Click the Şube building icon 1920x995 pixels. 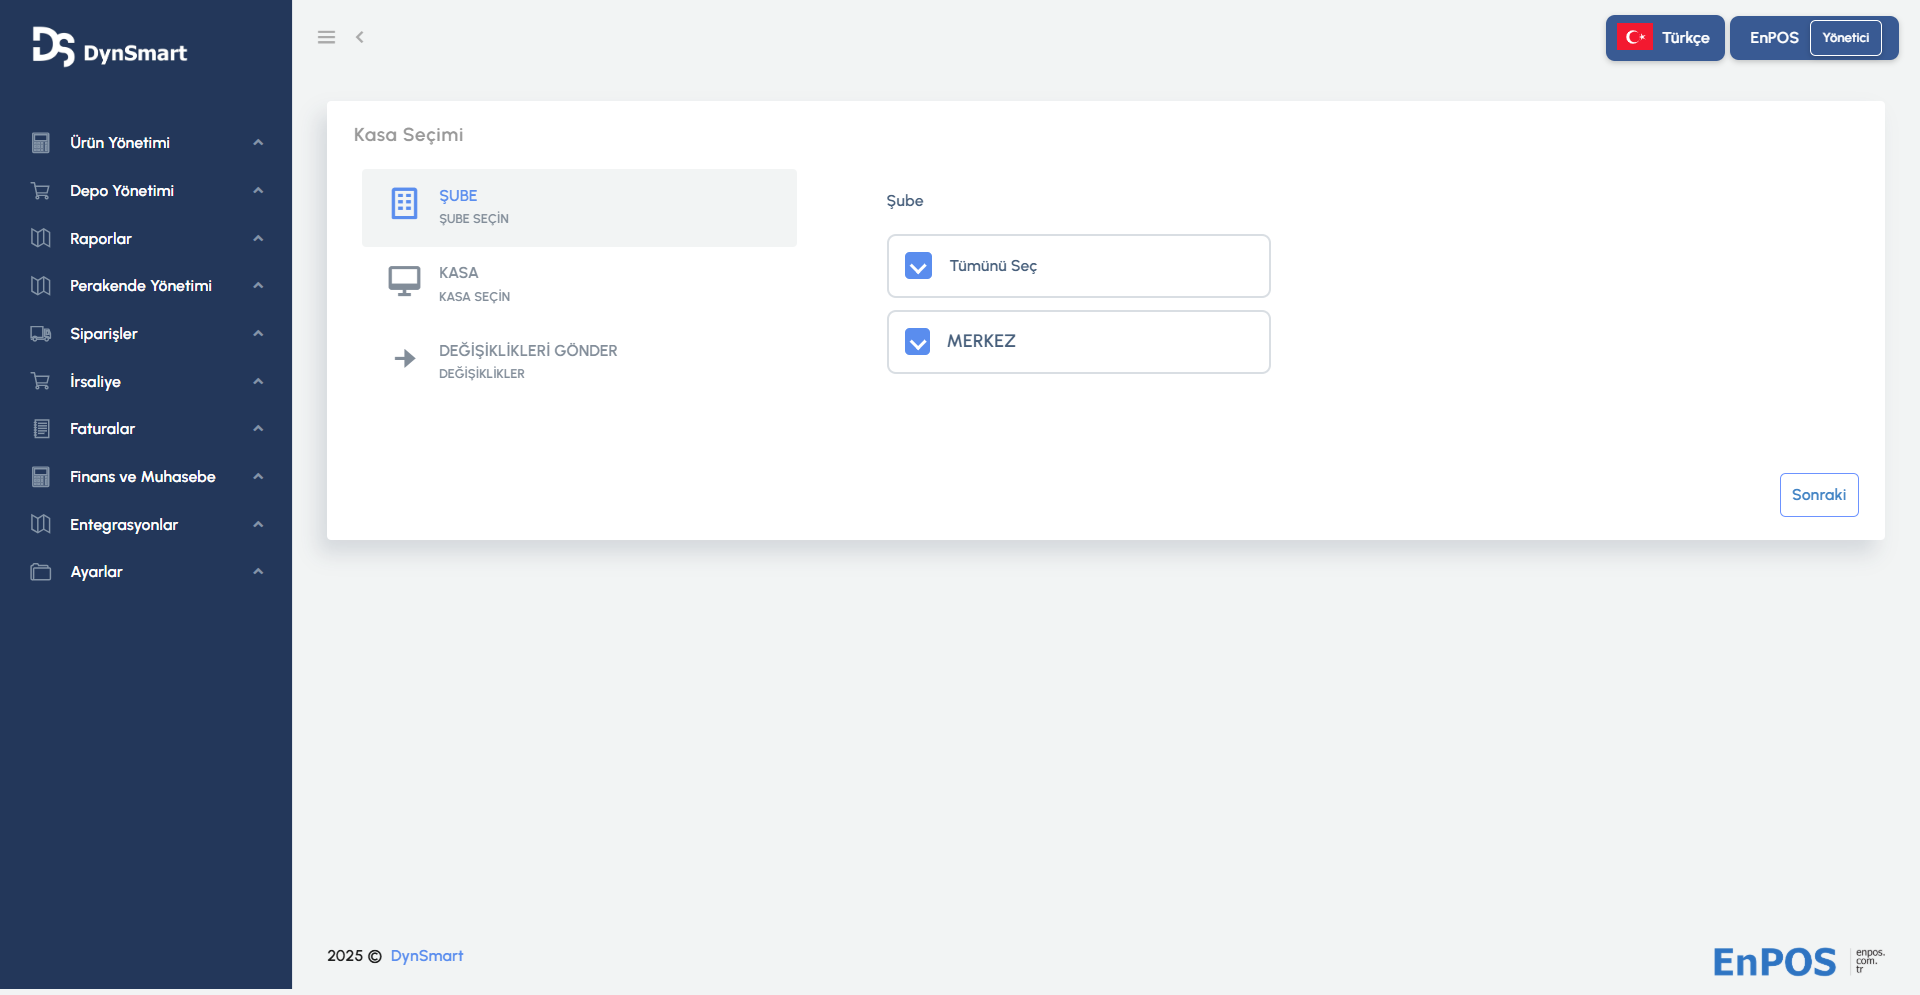(x=404, y=204)
